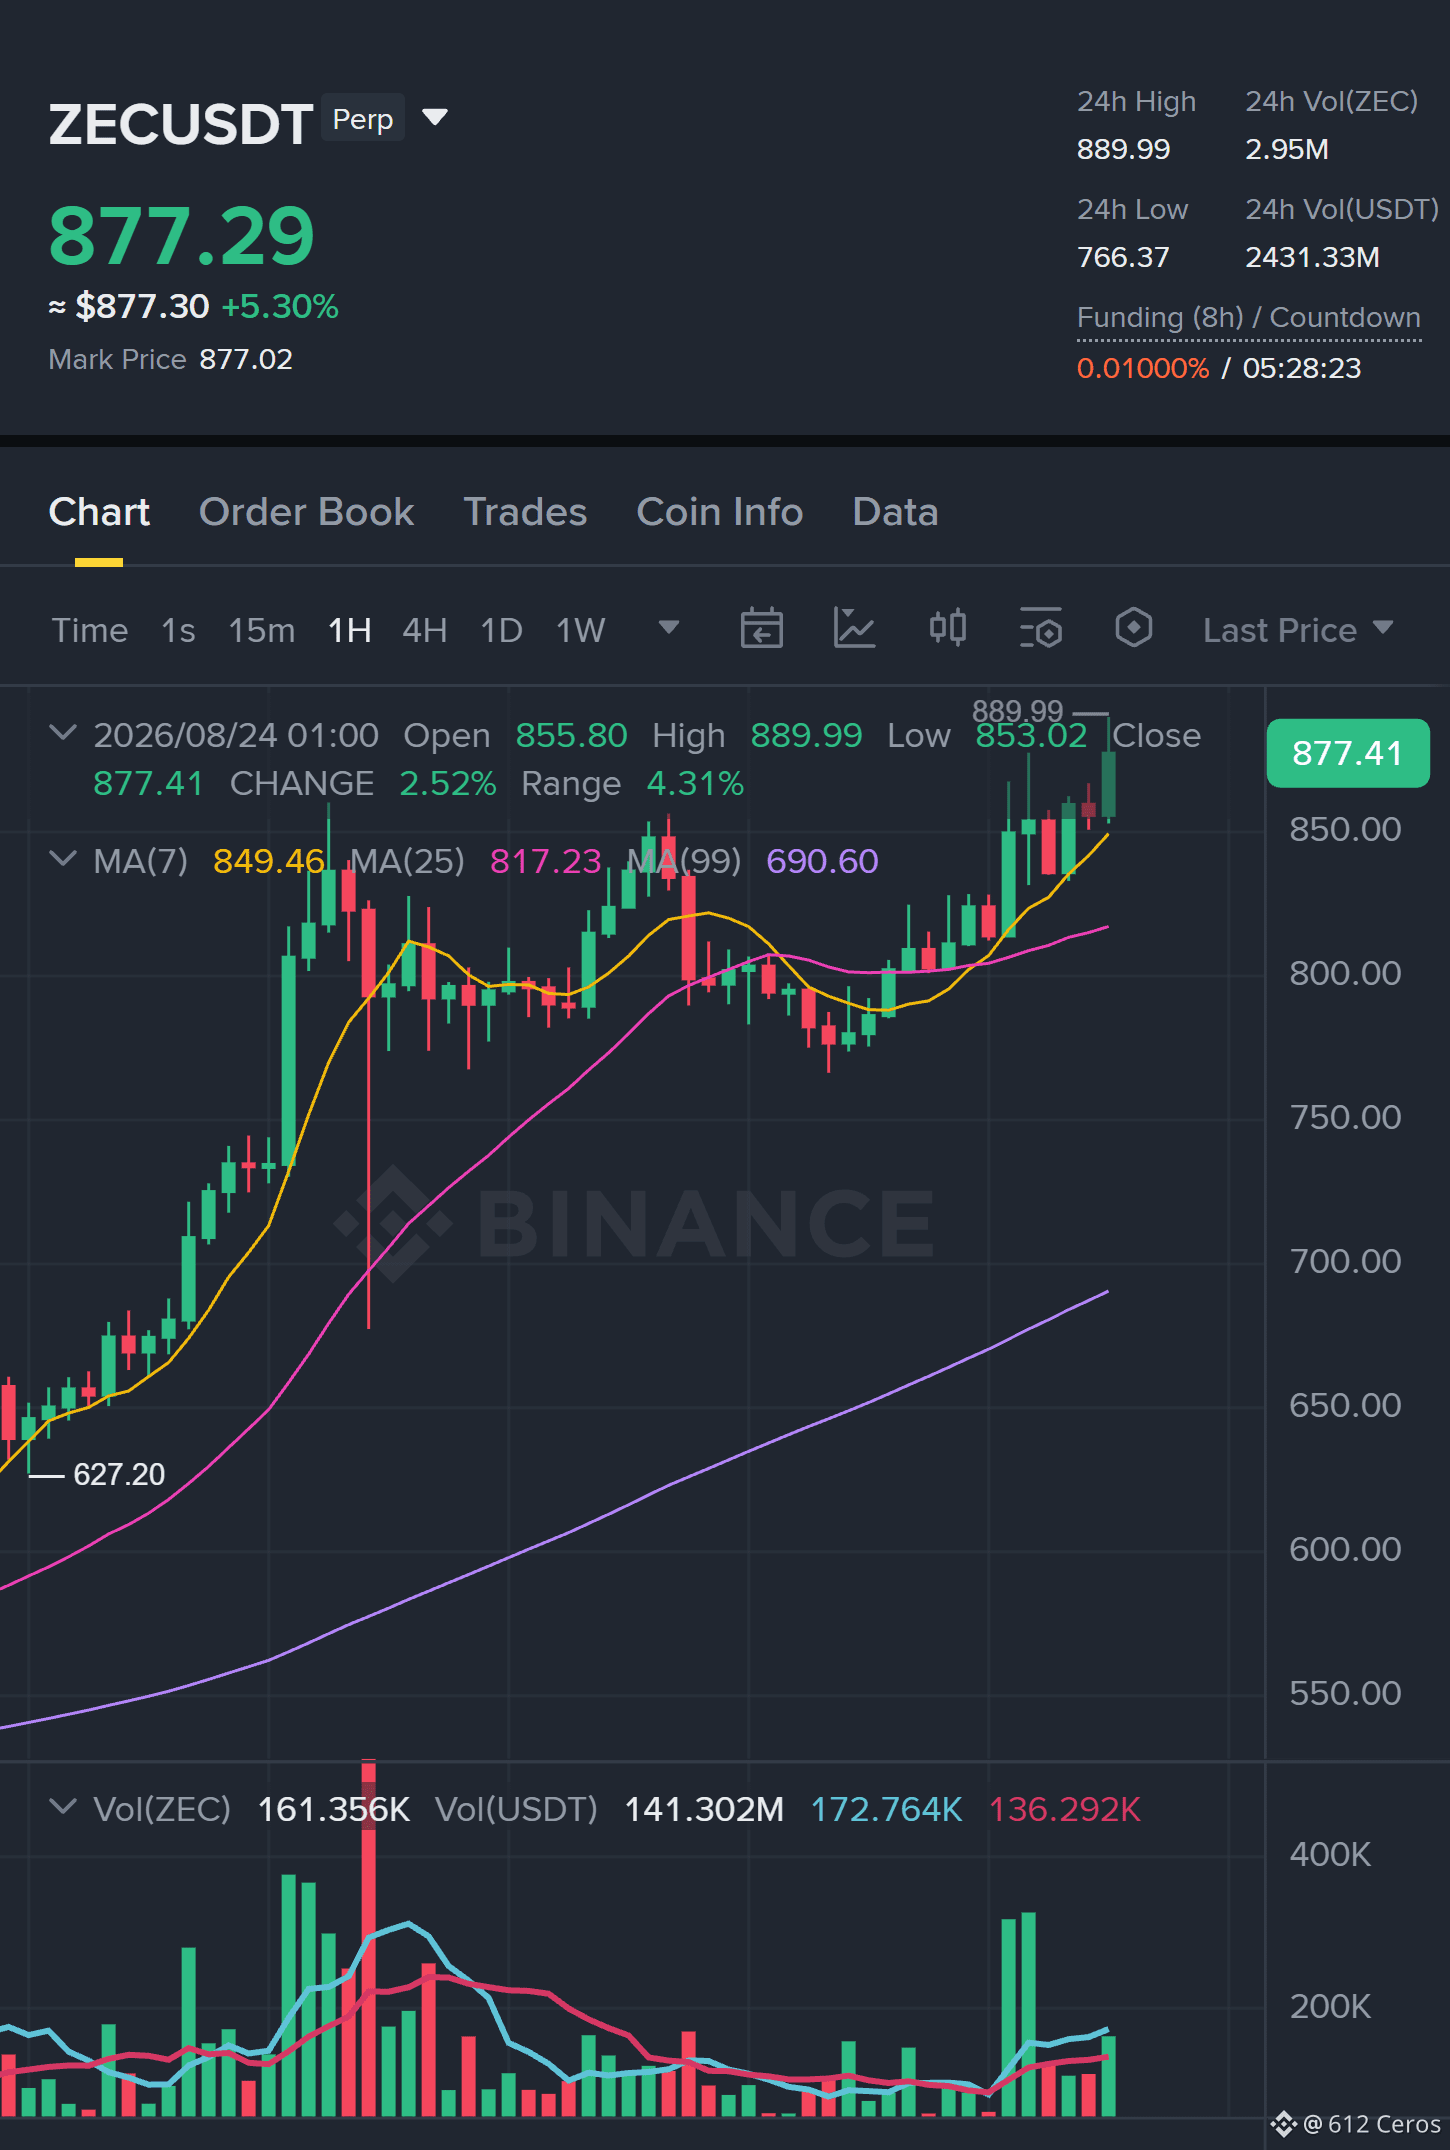
Task: Click the +5.30% price change
Action: click(x=280, y=306)
